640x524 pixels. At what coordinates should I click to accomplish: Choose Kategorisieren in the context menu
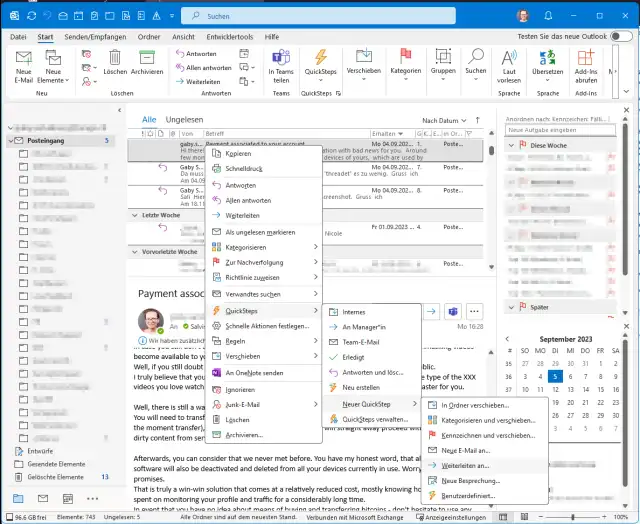[x=264, y=247]
